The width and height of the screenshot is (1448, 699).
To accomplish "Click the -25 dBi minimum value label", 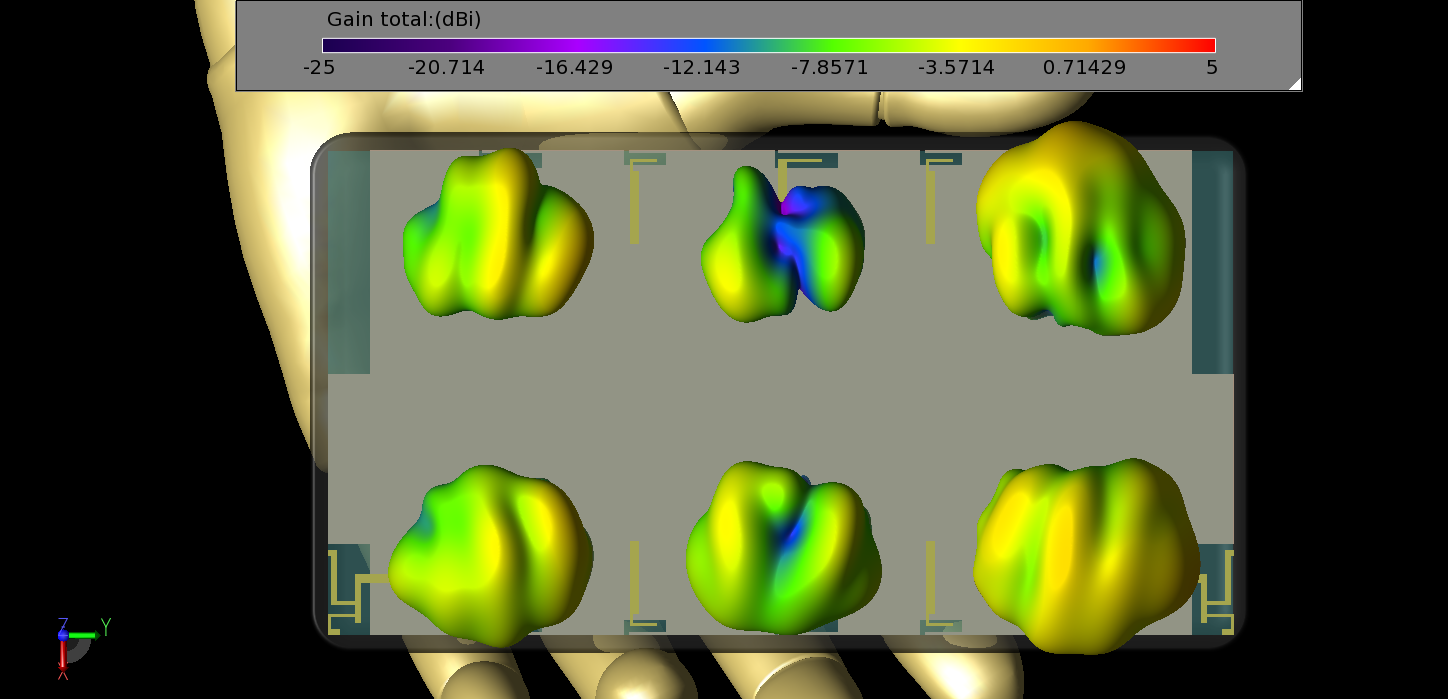I will click(x=318, y=67).
